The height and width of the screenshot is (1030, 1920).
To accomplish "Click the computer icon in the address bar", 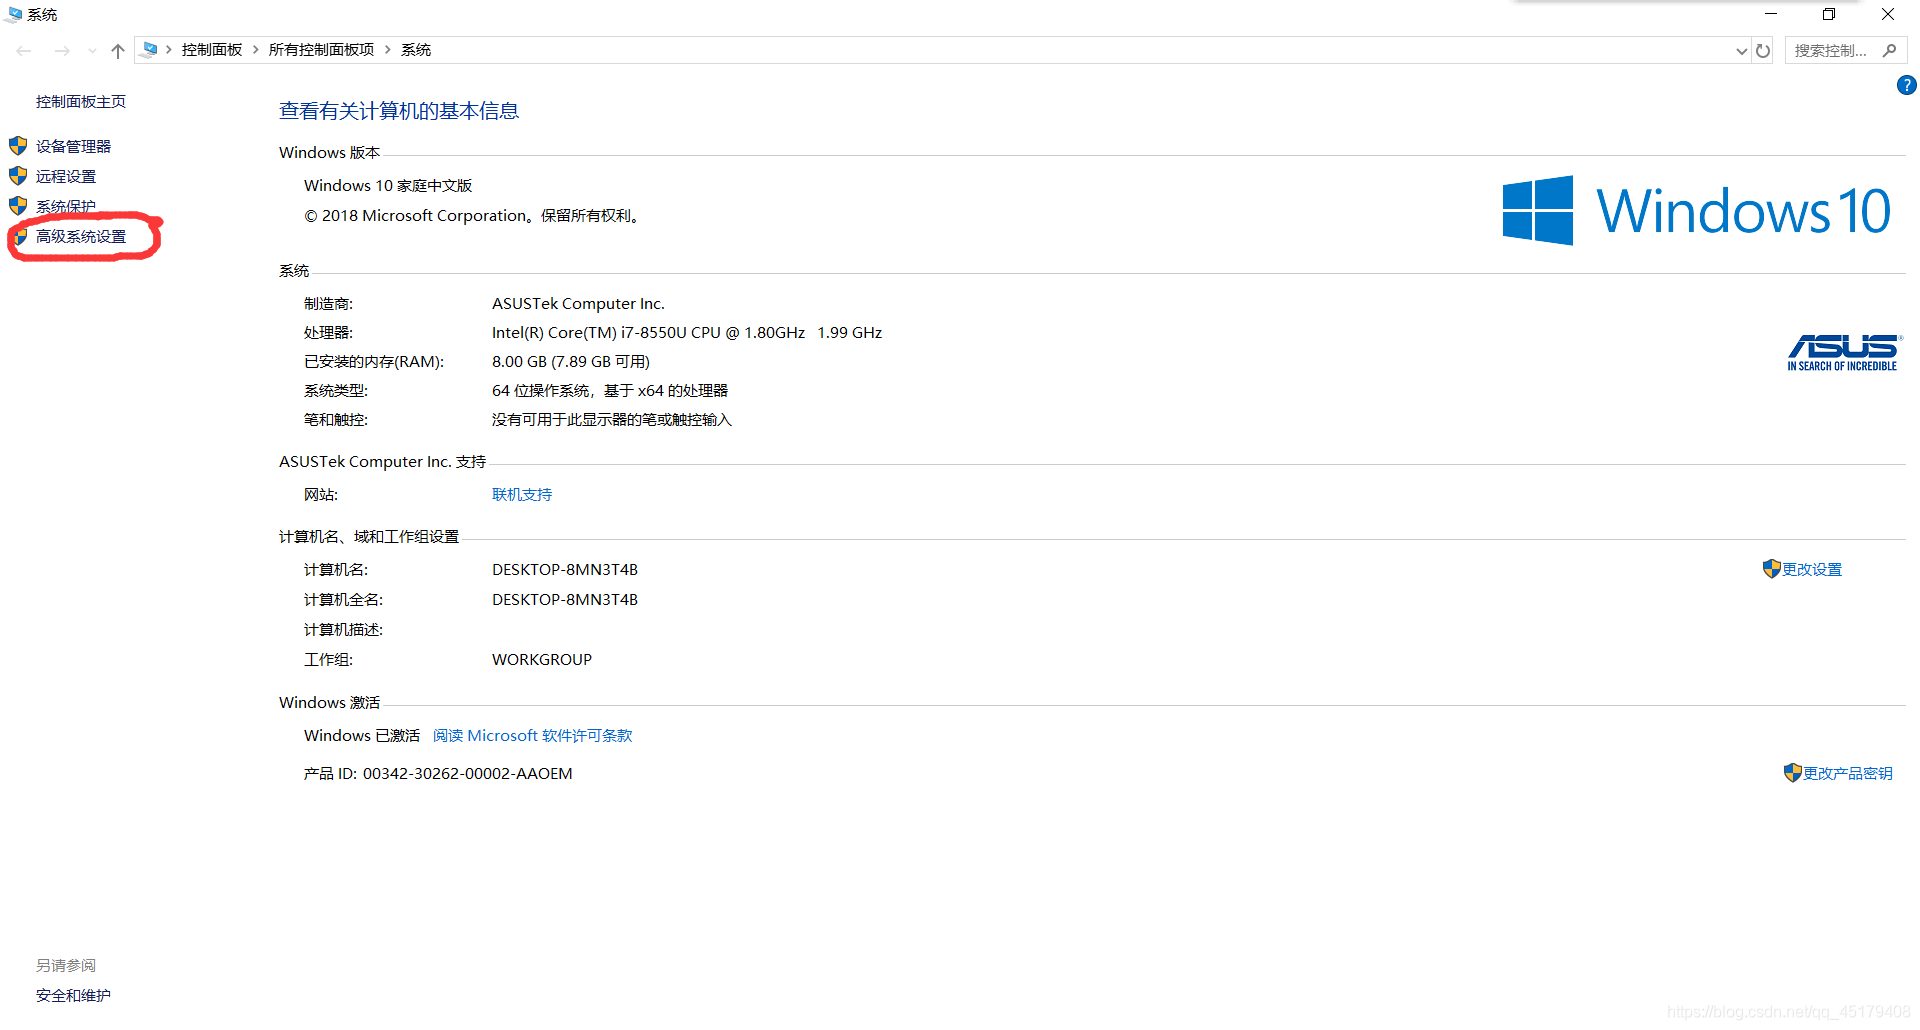I will (x=150, y=49).
